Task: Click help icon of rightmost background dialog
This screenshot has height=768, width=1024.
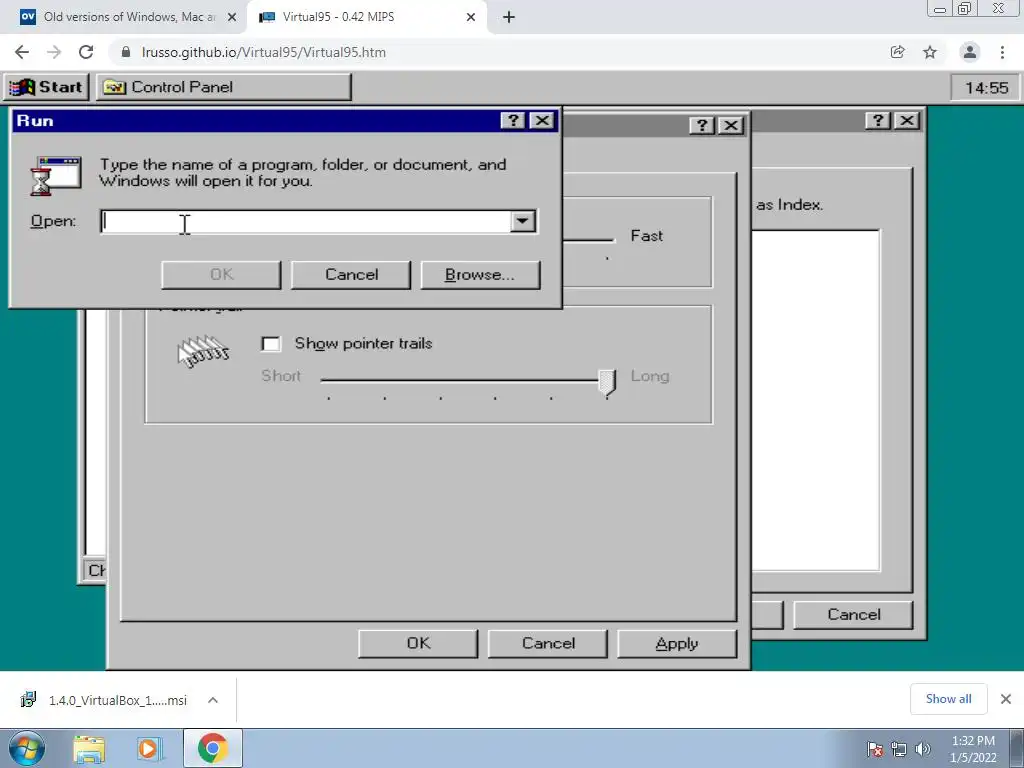Action: (878, 120)
